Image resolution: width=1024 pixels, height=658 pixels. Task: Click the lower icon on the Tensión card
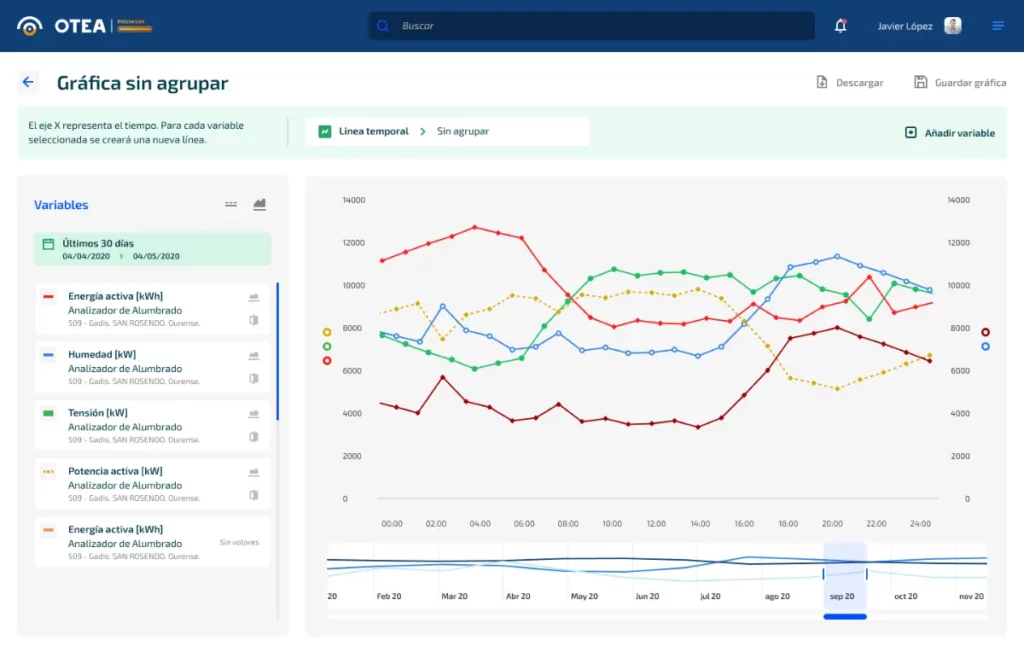coord(254,436)
